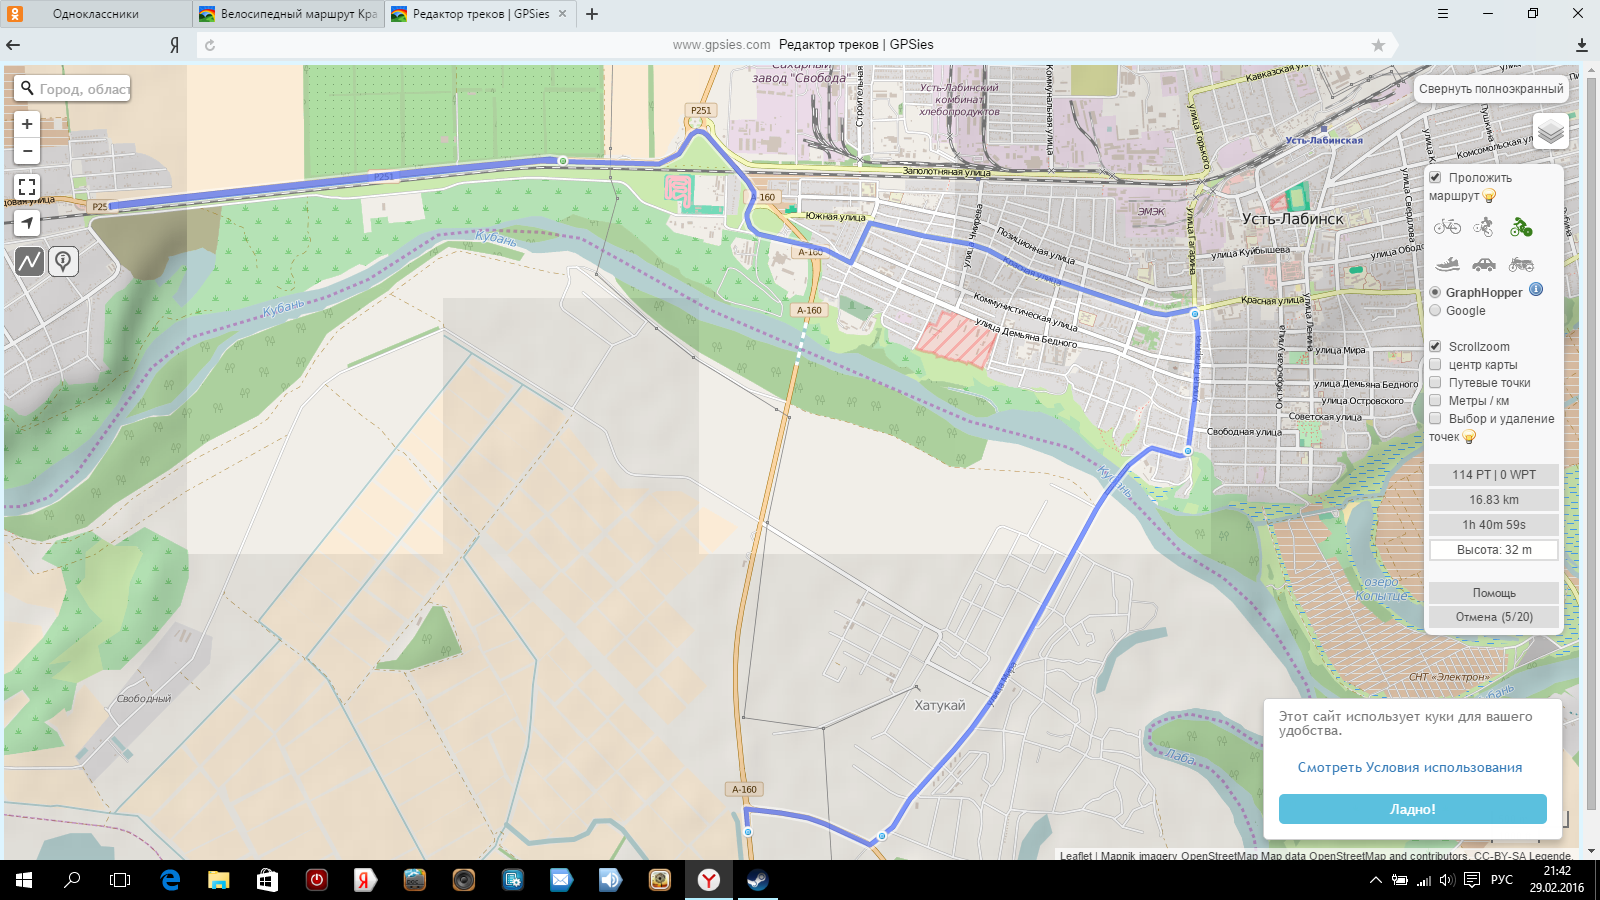Enable the Путевые точки checkbox

click(x=1435, y=382)
